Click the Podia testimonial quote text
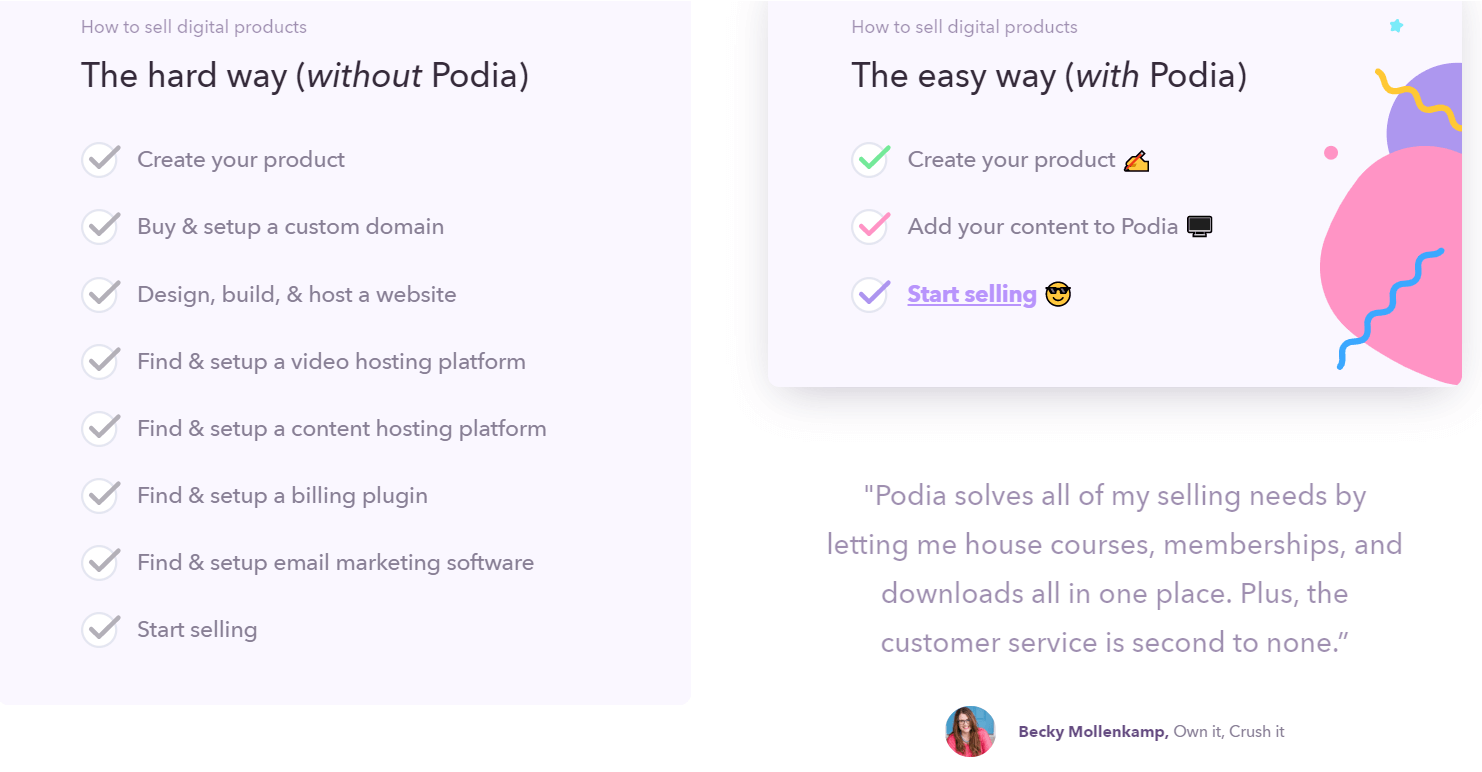The height and width of the screenshot is (772, 1482). pos(1114,569)
